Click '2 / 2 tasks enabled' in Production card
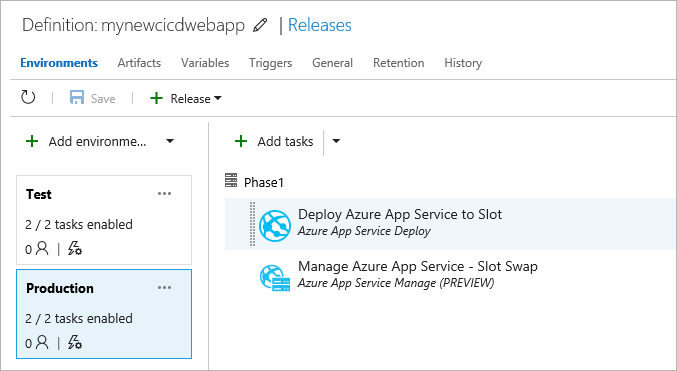Screen dimensions: 677x371 79,319
